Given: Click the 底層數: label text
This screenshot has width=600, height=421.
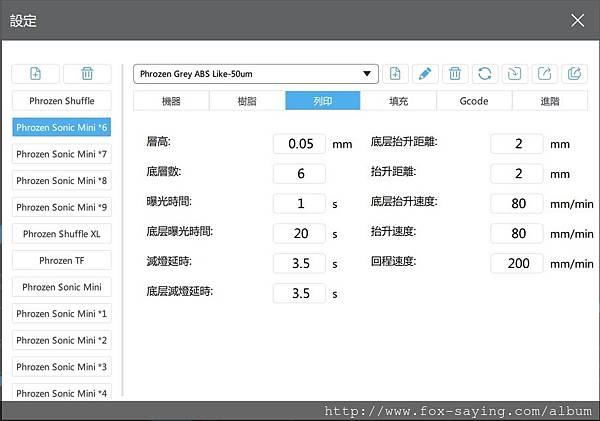Looking at the screenshot, I should tap(164, 171).
